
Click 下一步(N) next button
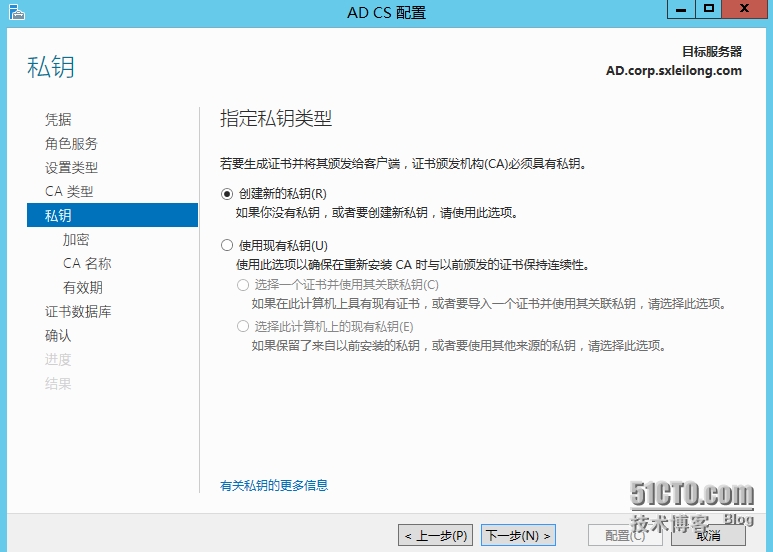(518, 535)
